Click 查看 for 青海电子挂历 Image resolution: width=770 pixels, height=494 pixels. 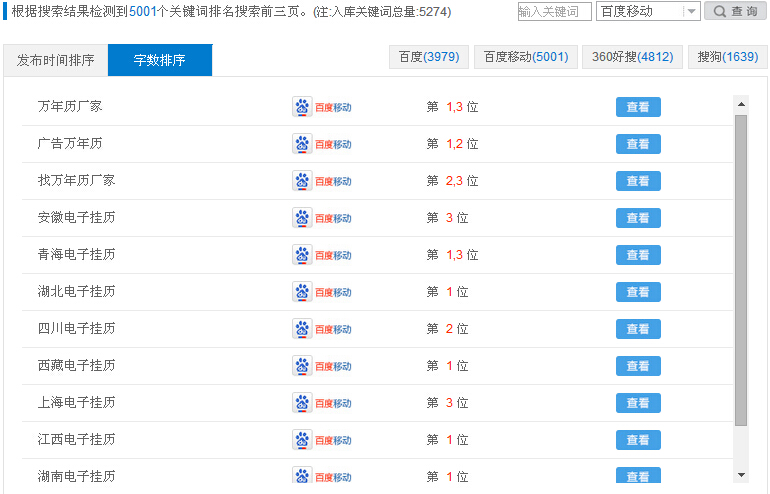[638, 255]
